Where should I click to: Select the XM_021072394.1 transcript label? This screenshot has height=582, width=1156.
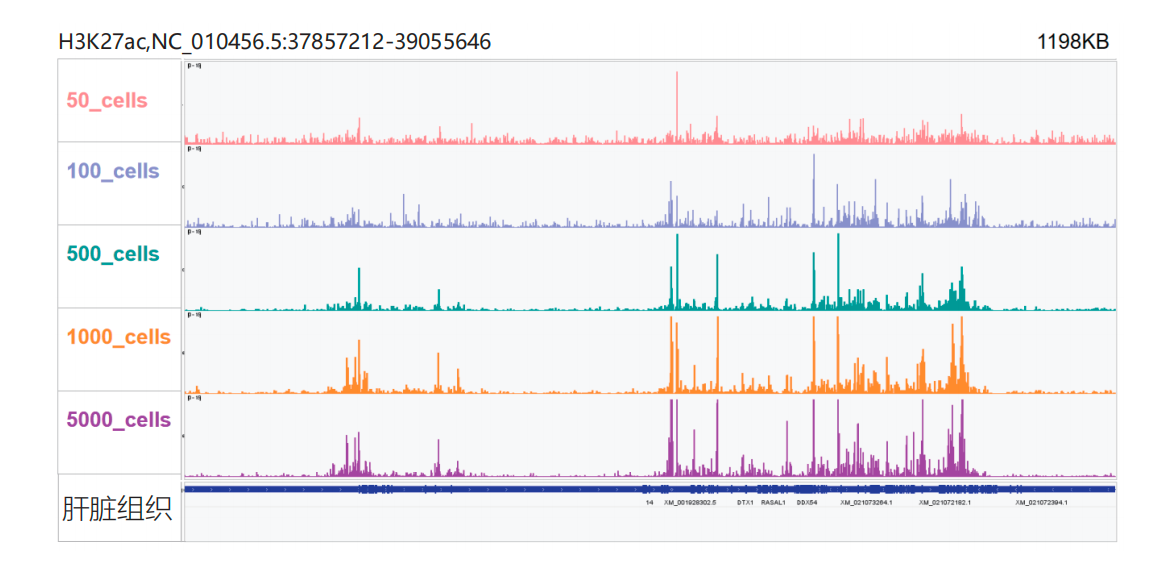point(1042,503)
